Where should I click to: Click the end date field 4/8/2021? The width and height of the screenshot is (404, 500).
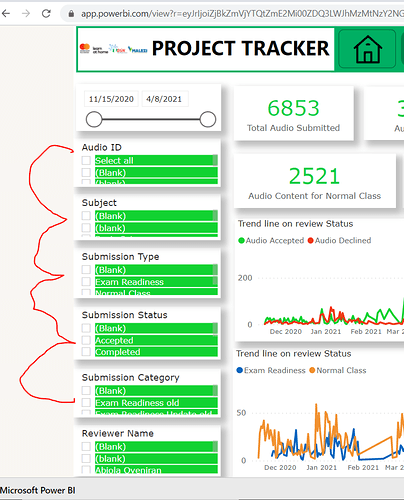165,99
